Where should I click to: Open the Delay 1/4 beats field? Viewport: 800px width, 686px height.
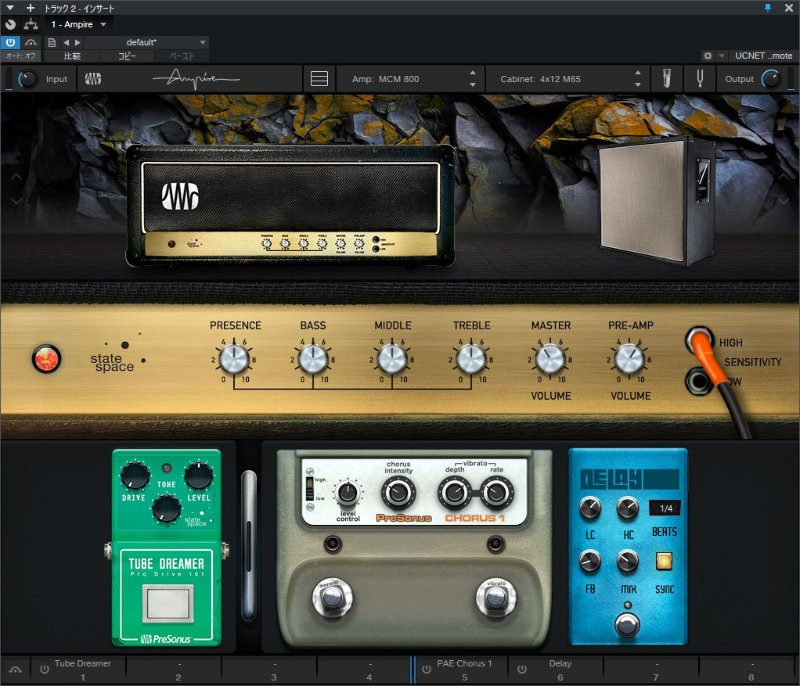(x=664, y=508)
